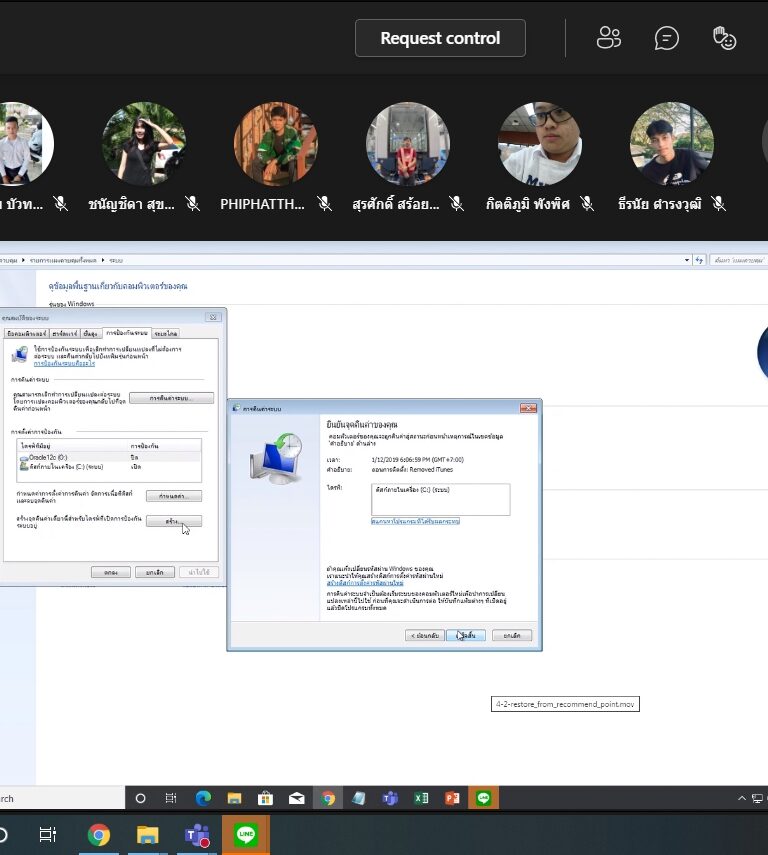The height and width of the screenshot is (855, 768).
Task: Open Microsoft Teams on the shared taskbar
Action: click(389, 798)
